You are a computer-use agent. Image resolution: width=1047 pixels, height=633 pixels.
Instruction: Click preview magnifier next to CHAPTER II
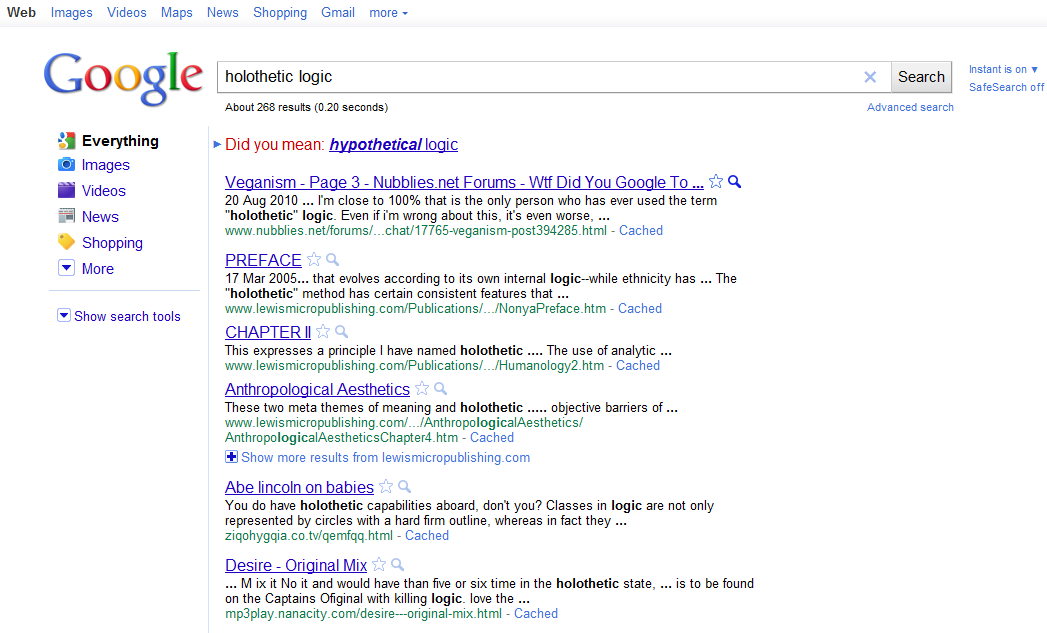(x=341, y=332)
